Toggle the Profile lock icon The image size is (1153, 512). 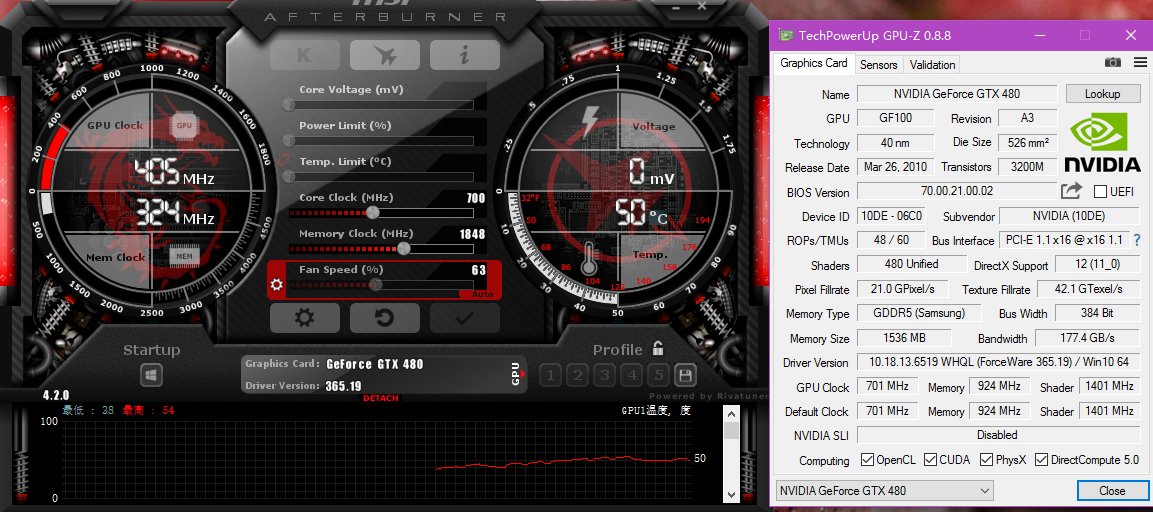pos(658,349)
